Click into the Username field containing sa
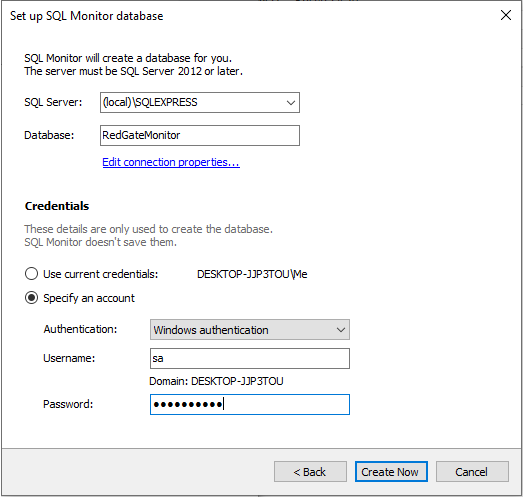This screenshot has width=523, height=497. click(x=250, y=359)
